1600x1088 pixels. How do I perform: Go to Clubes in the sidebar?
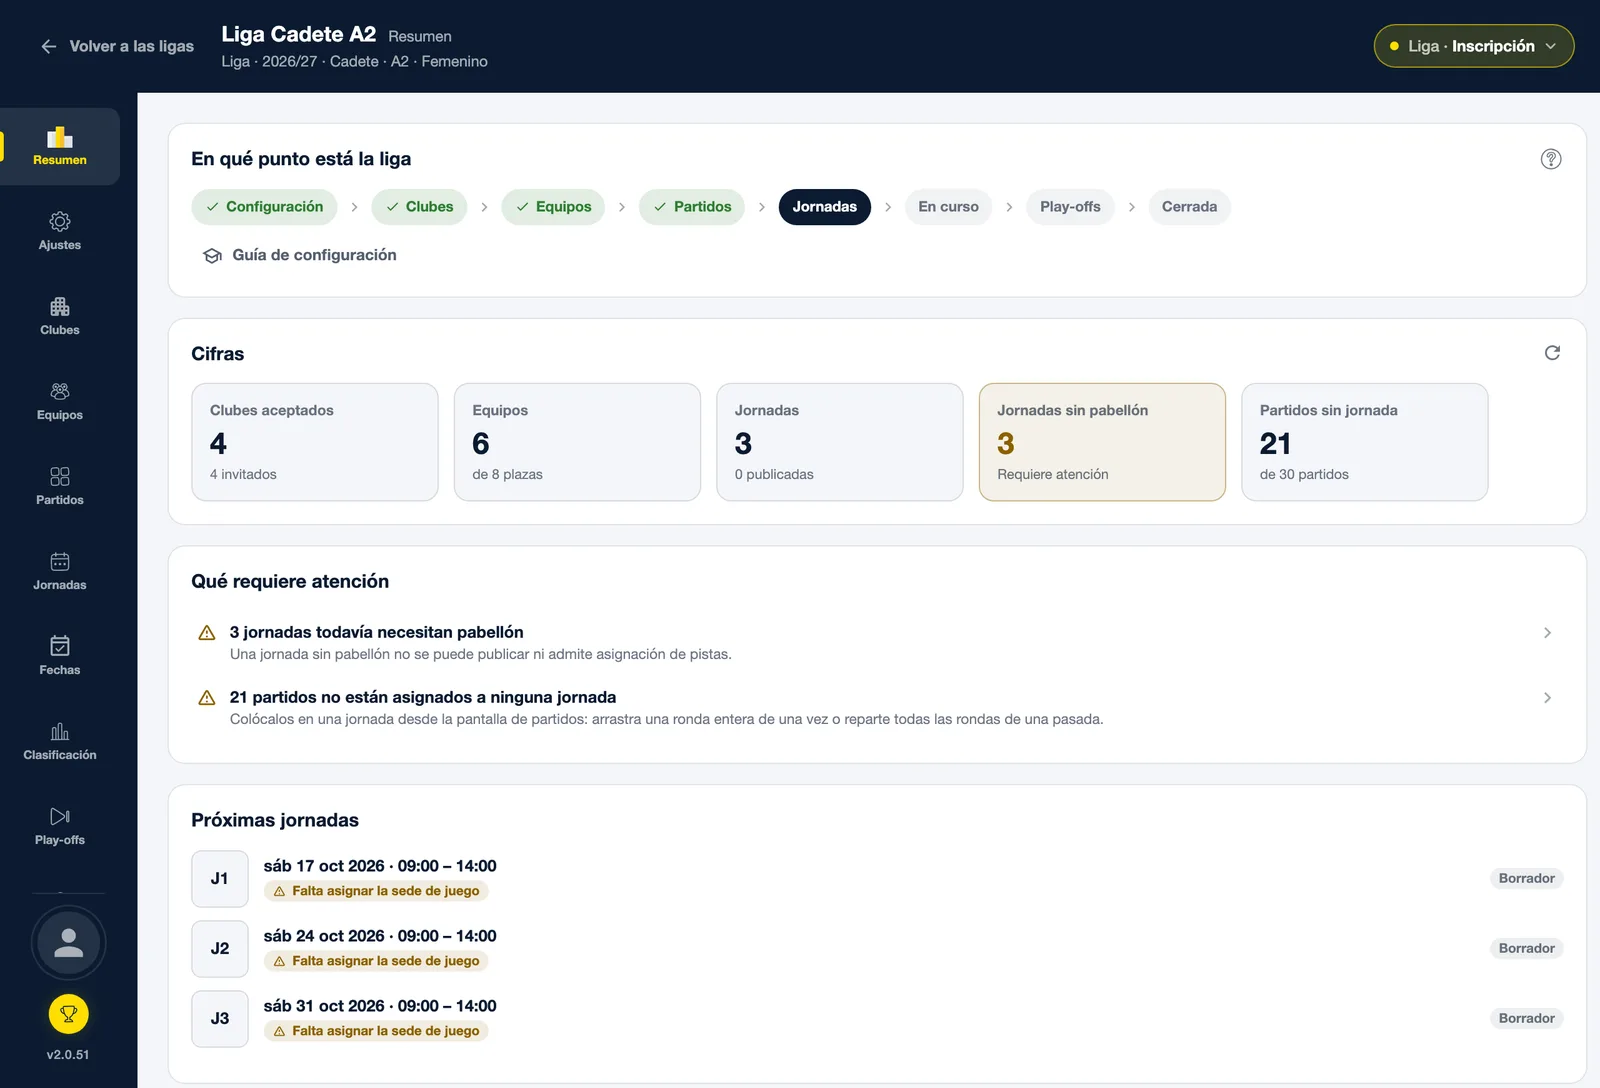tap(60, 316)
